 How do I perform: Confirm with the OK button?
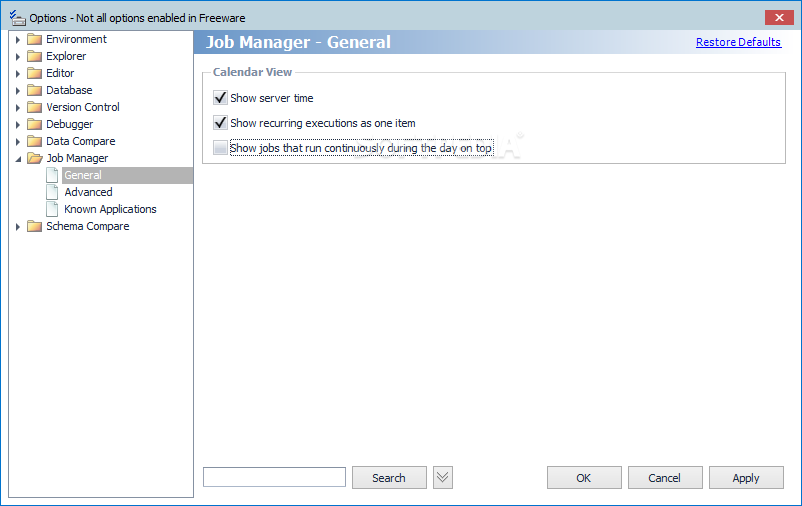click(x=584, y=478)
